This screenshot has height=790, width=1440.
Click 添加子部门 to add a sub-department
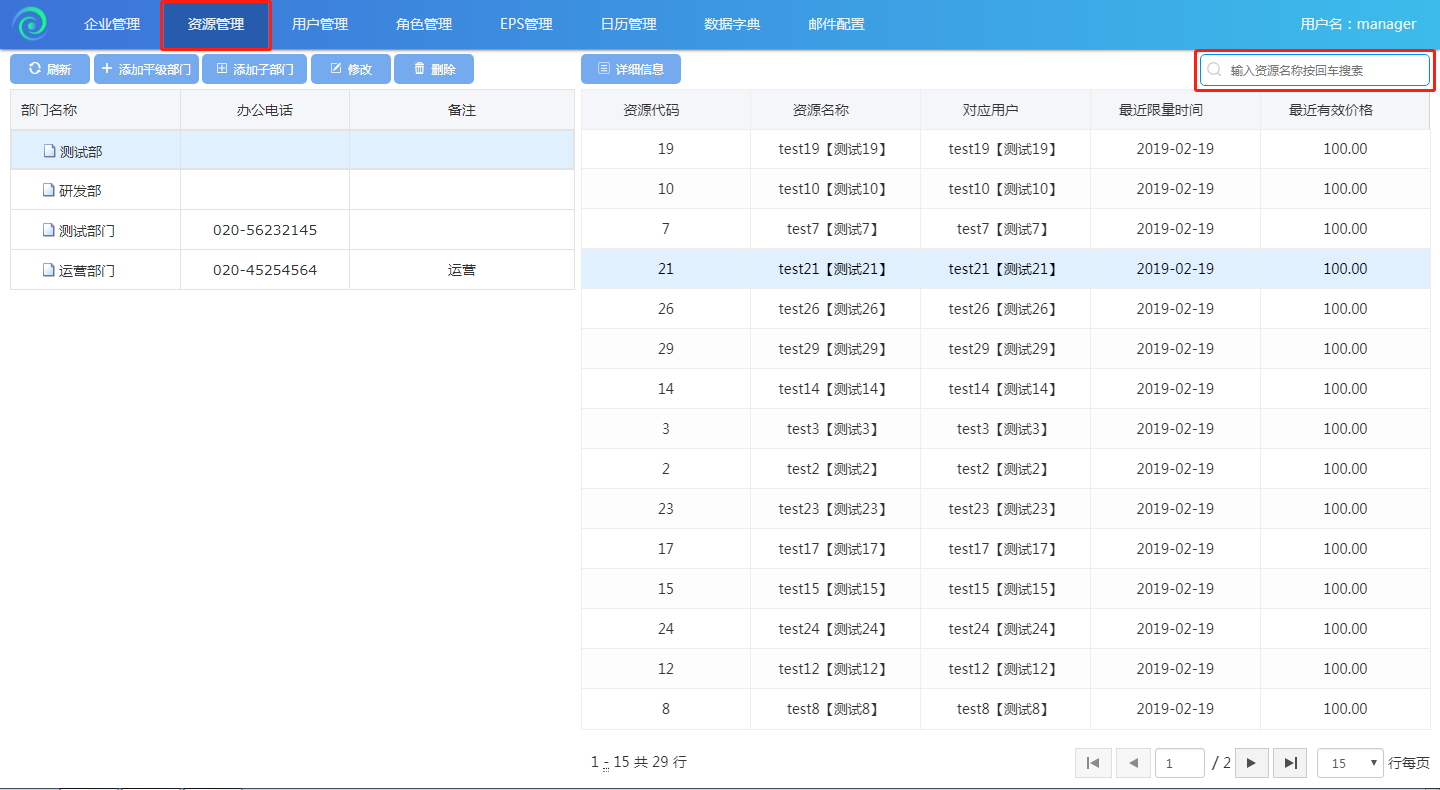click(255, 69)
